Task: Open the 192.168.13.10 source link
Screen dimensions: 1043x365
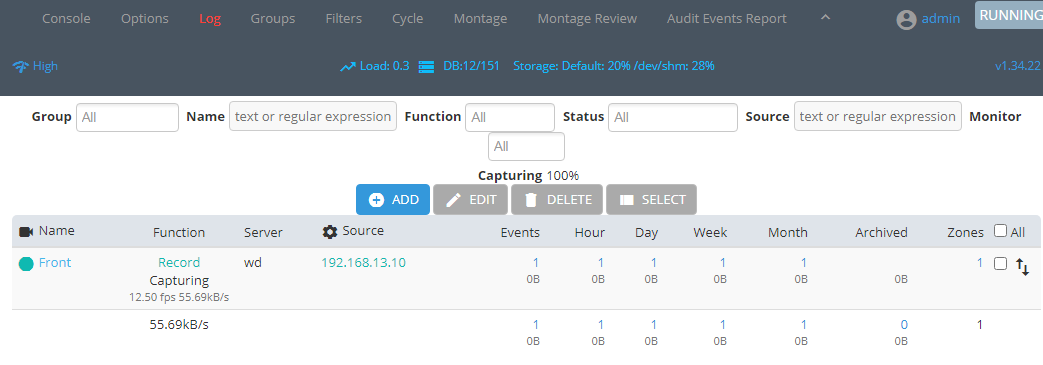Action: pos(363,263)
